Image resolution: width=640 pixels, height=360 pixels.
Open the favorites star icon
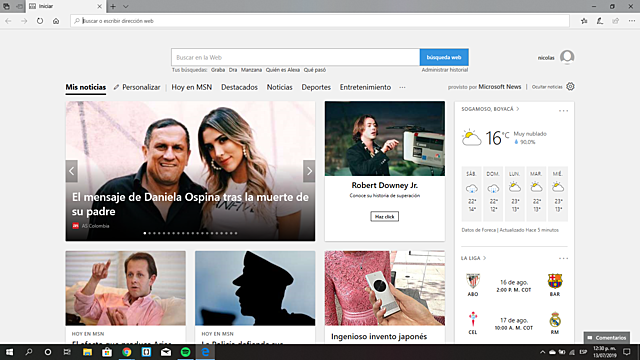point(584,21)
